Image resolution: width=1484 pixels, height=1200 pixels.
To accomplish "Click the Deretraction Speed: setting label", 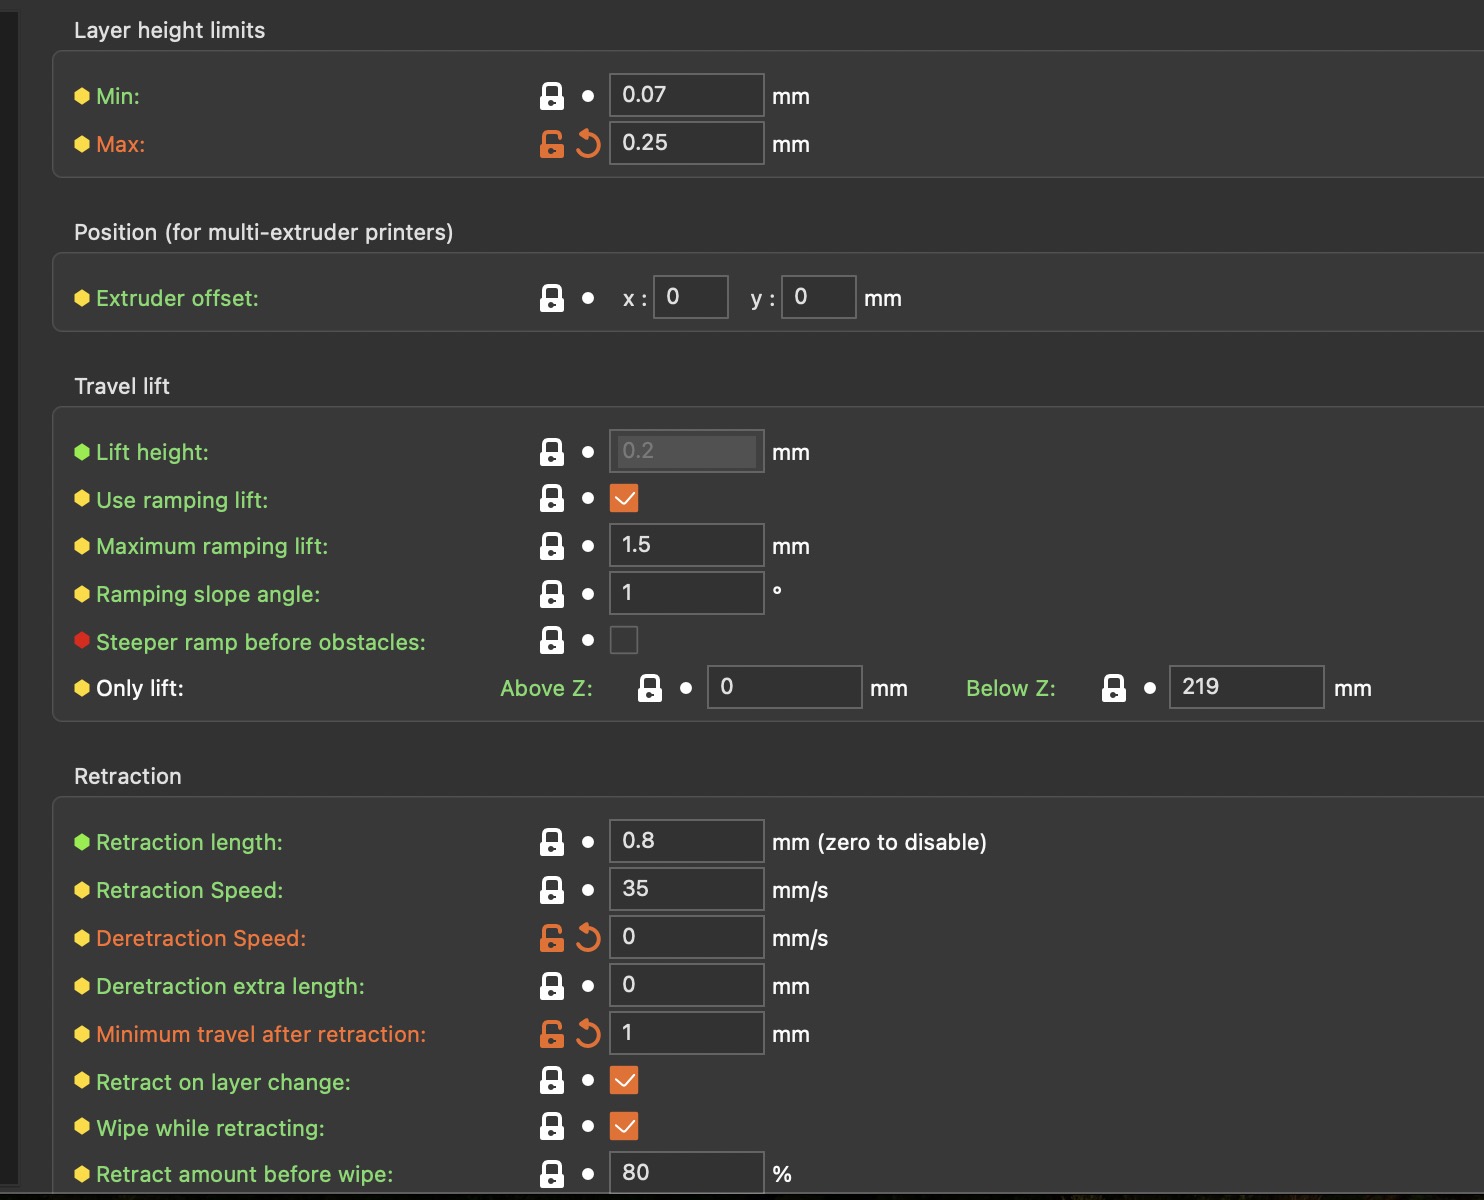I will (x=201, y=938).
